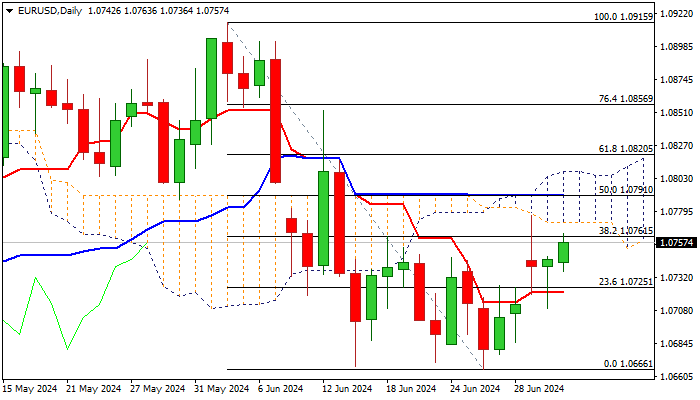This screenshot has height=400, width=700.
Task: Select the flat blue Kijun-sen line
Action: pyautogui.click(x=460, y=195)
